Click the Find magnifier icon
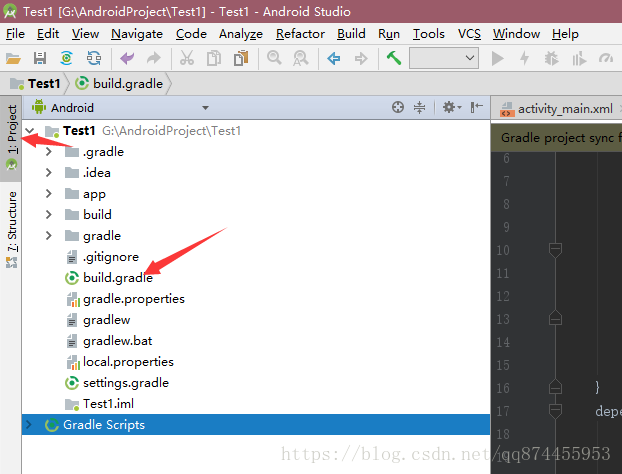Viewport: 622px width, 474px height. click(x=274, y=58)
